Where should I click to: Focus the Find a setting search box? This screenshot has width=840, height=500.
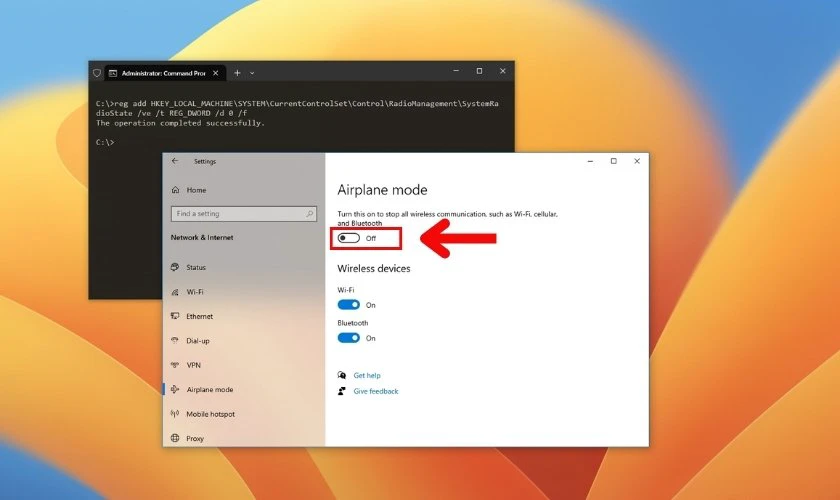[244, 214]
